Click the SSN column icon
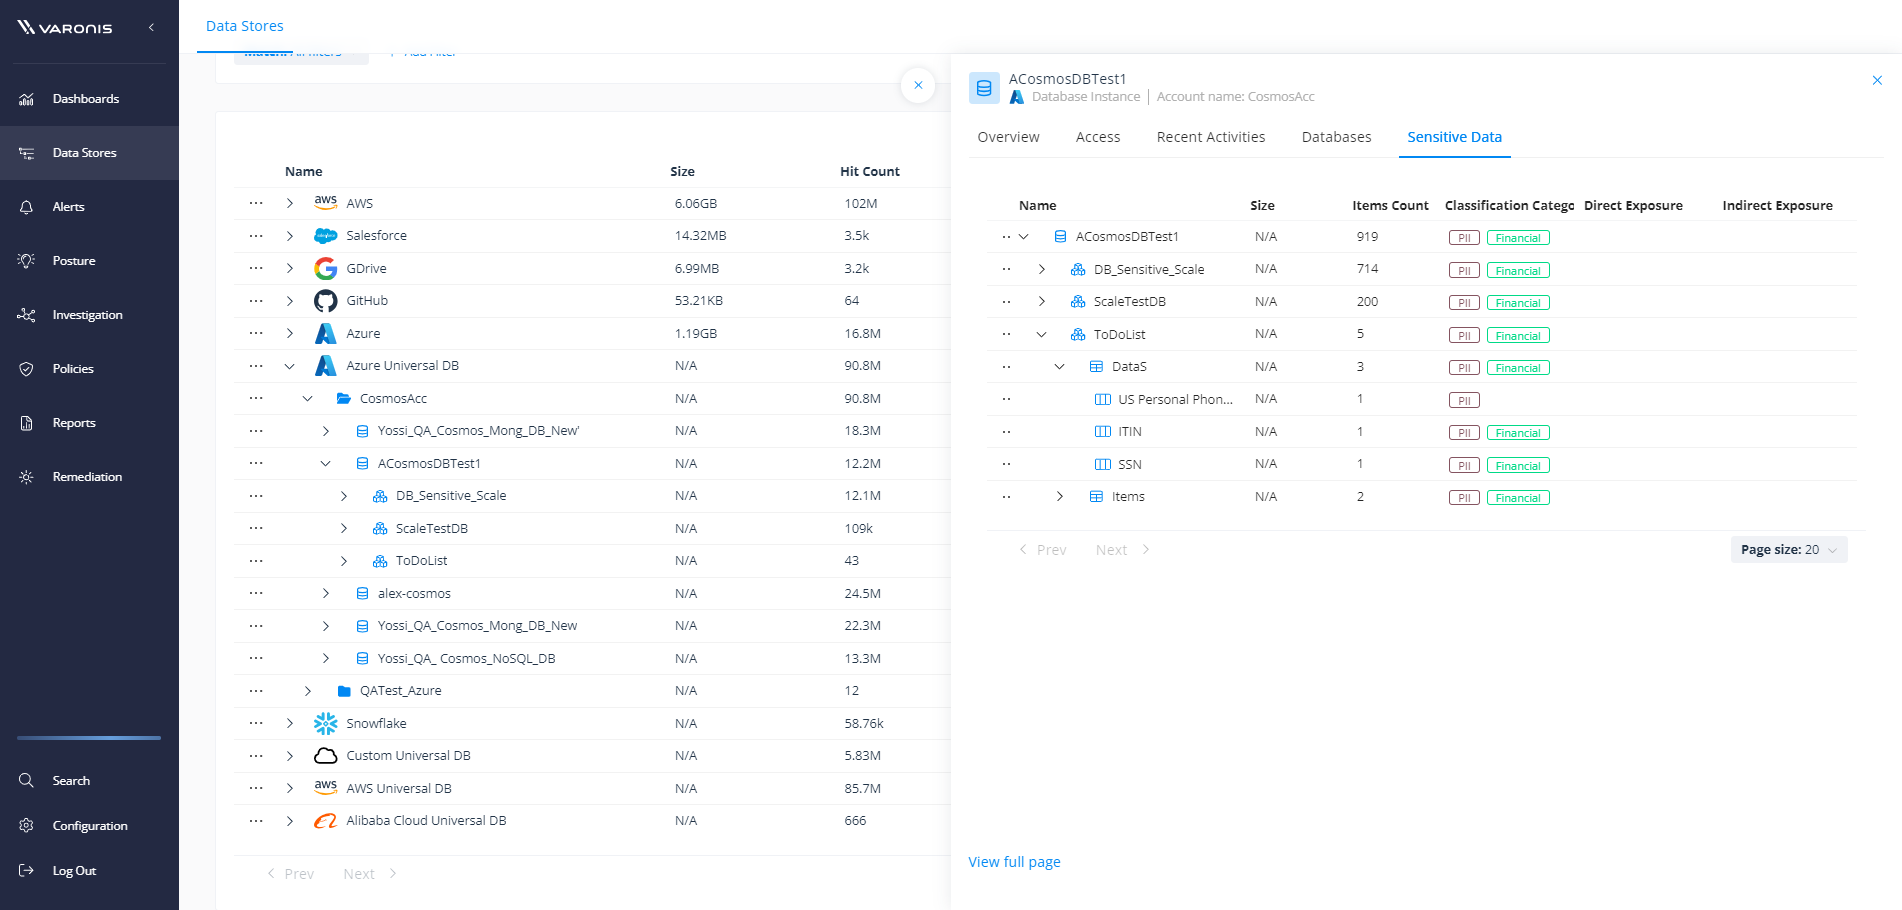The width and height of the screenshot is (1902, 910). pyautogui.click(x=1103, y=464)
